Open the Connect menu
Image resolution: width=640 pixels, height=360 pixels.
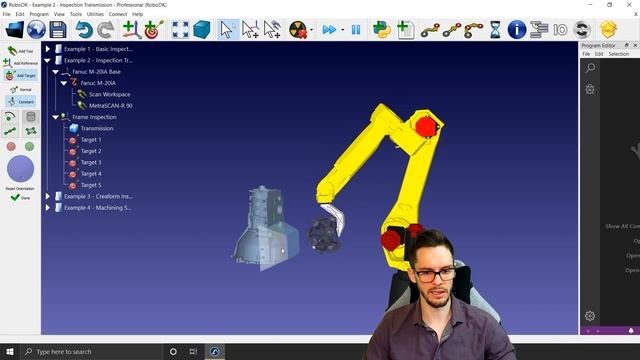(118, 14)
